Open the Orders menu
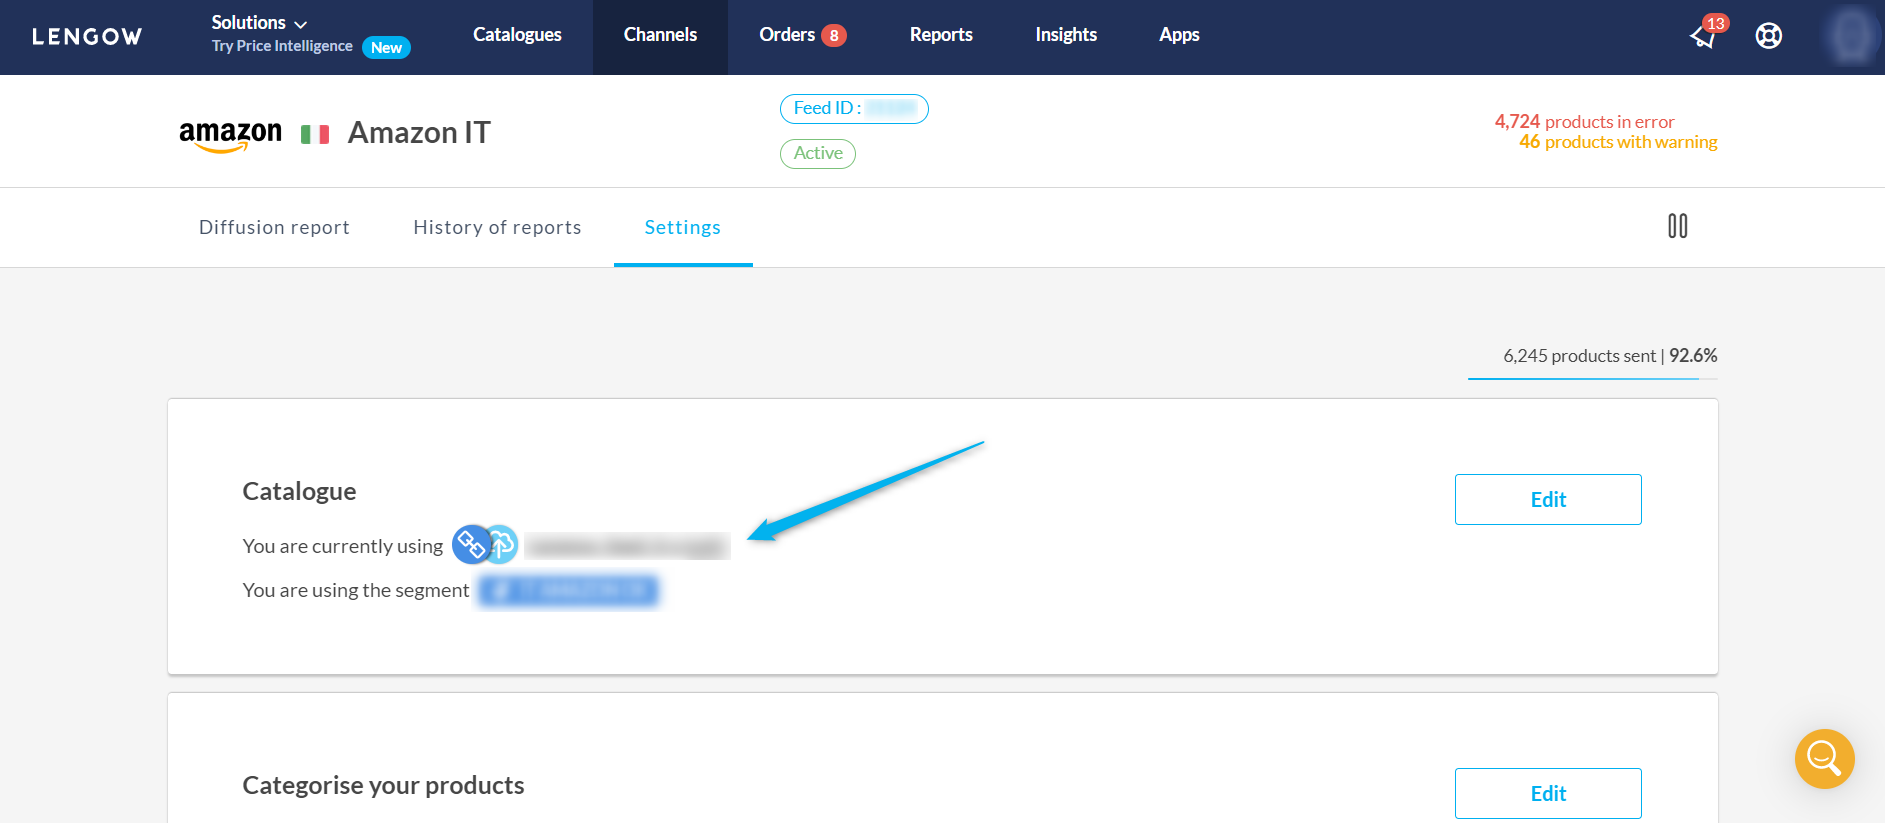1885x823 pixels. [787, 35]
